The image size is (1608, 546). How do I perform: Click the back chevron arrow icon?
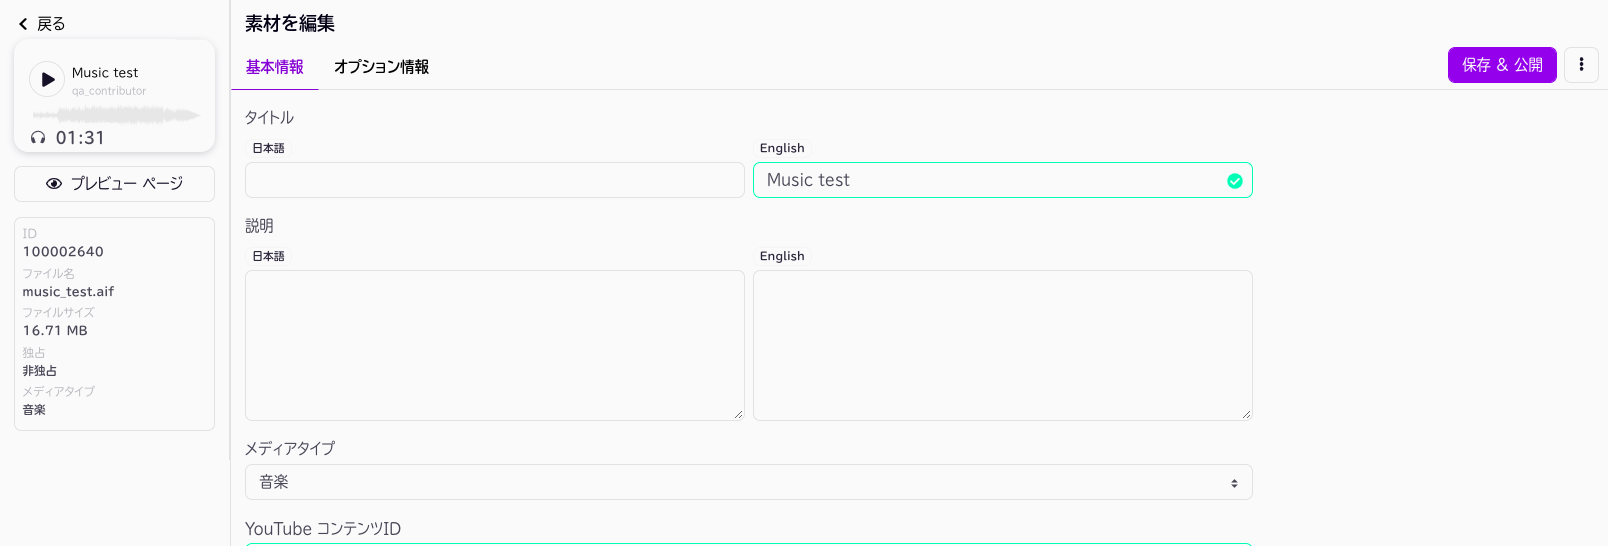coord(23,24)
